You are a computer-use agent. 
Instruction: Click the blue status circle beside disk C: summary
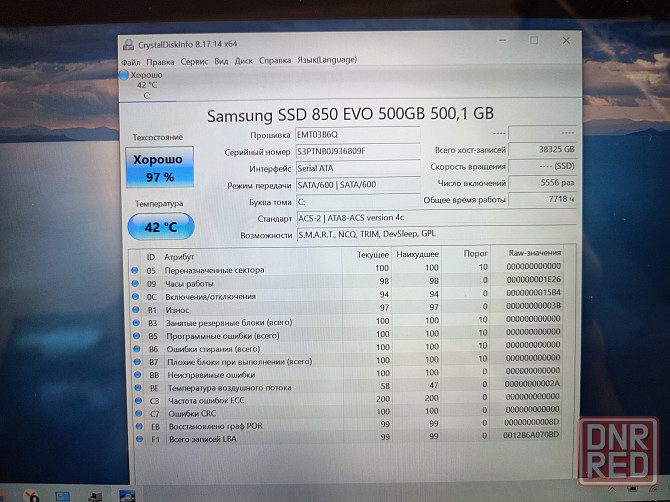(124, 75)
